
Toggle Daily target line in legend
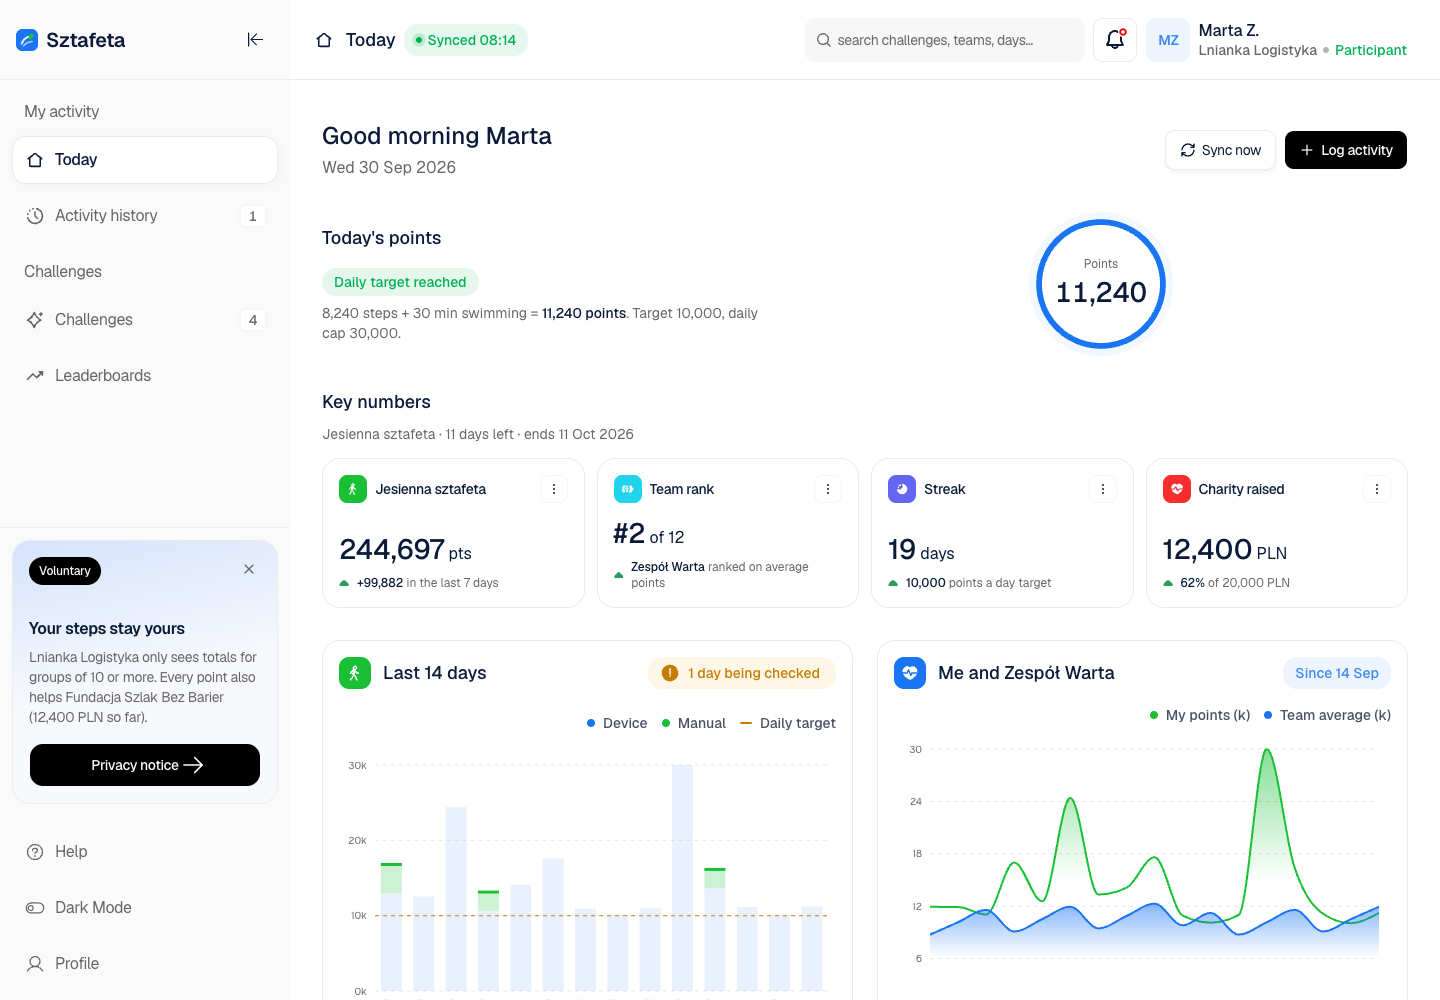coord(788,723)
